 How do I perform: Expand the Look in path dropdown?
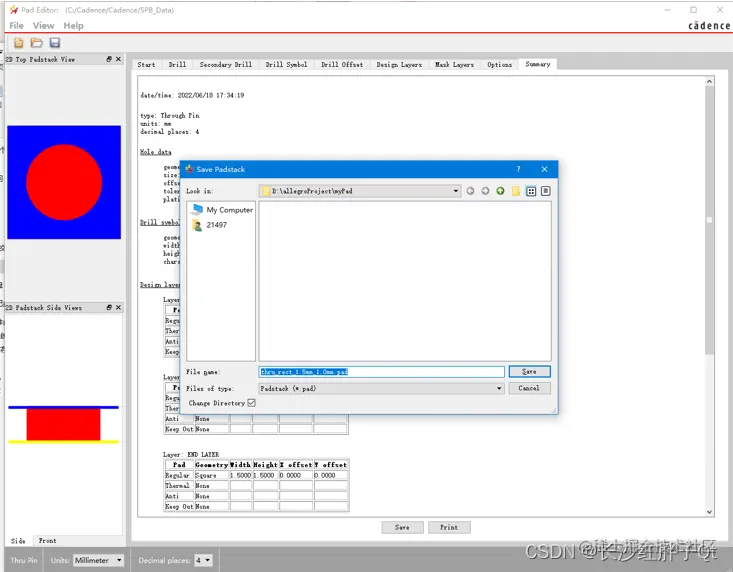click(455, 191)
